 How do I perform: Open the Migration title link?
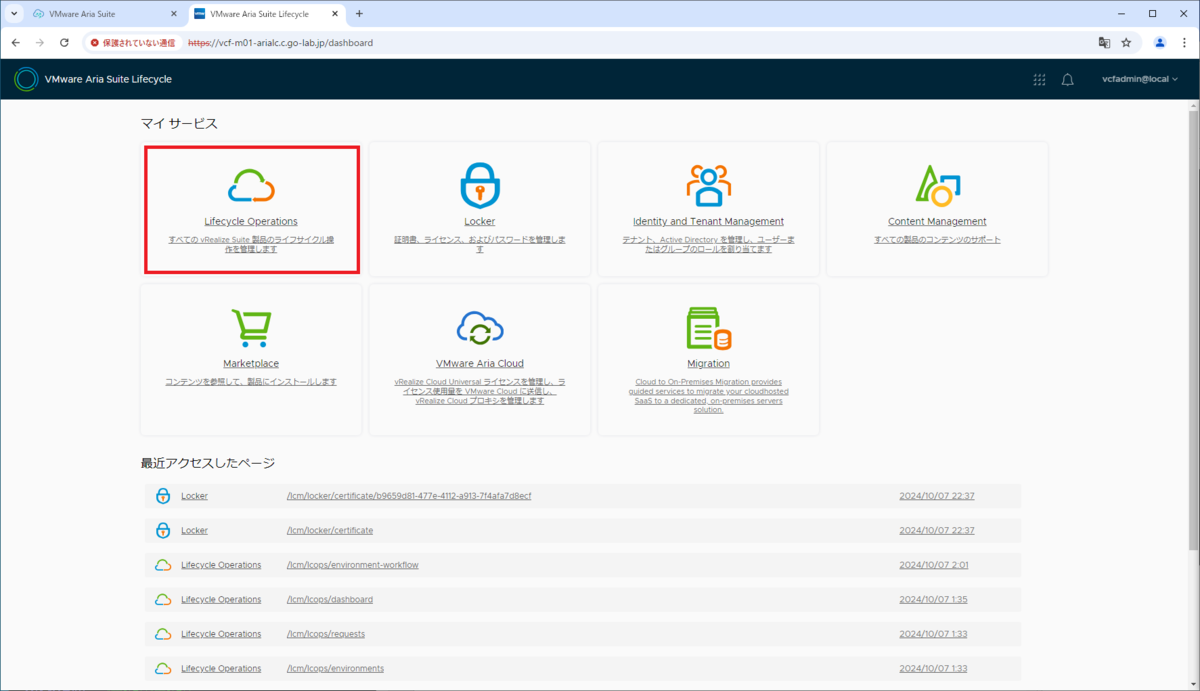[708, 364]
